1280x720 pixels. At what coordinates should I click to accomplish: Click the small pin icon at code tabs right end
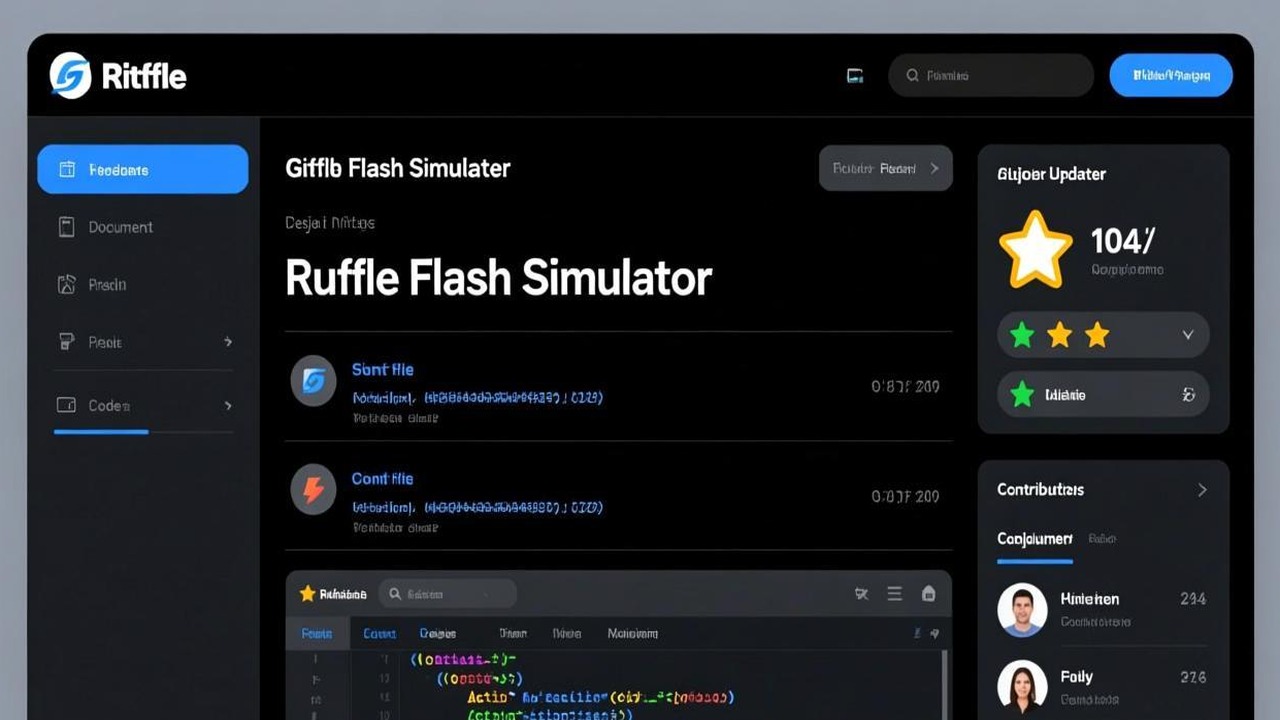click(x=934, y=633)
